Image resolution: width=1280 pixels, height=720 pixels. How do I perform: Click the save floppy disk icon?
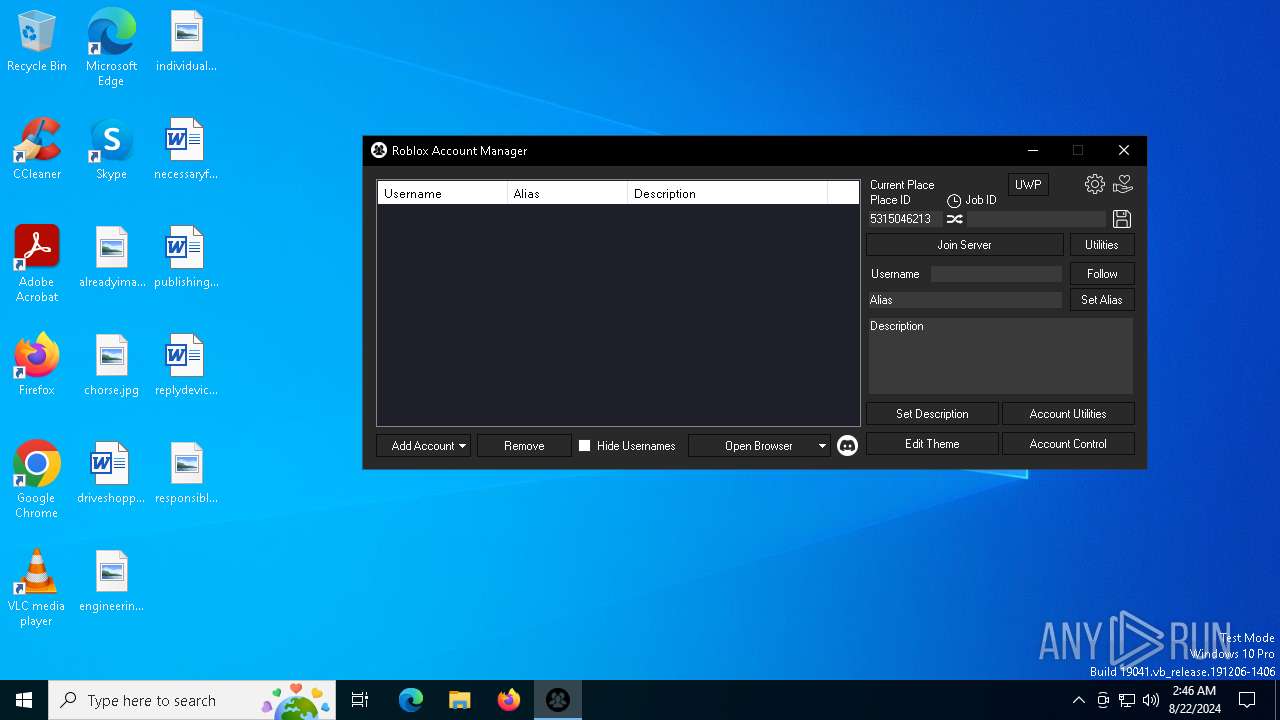(1122, 219)
